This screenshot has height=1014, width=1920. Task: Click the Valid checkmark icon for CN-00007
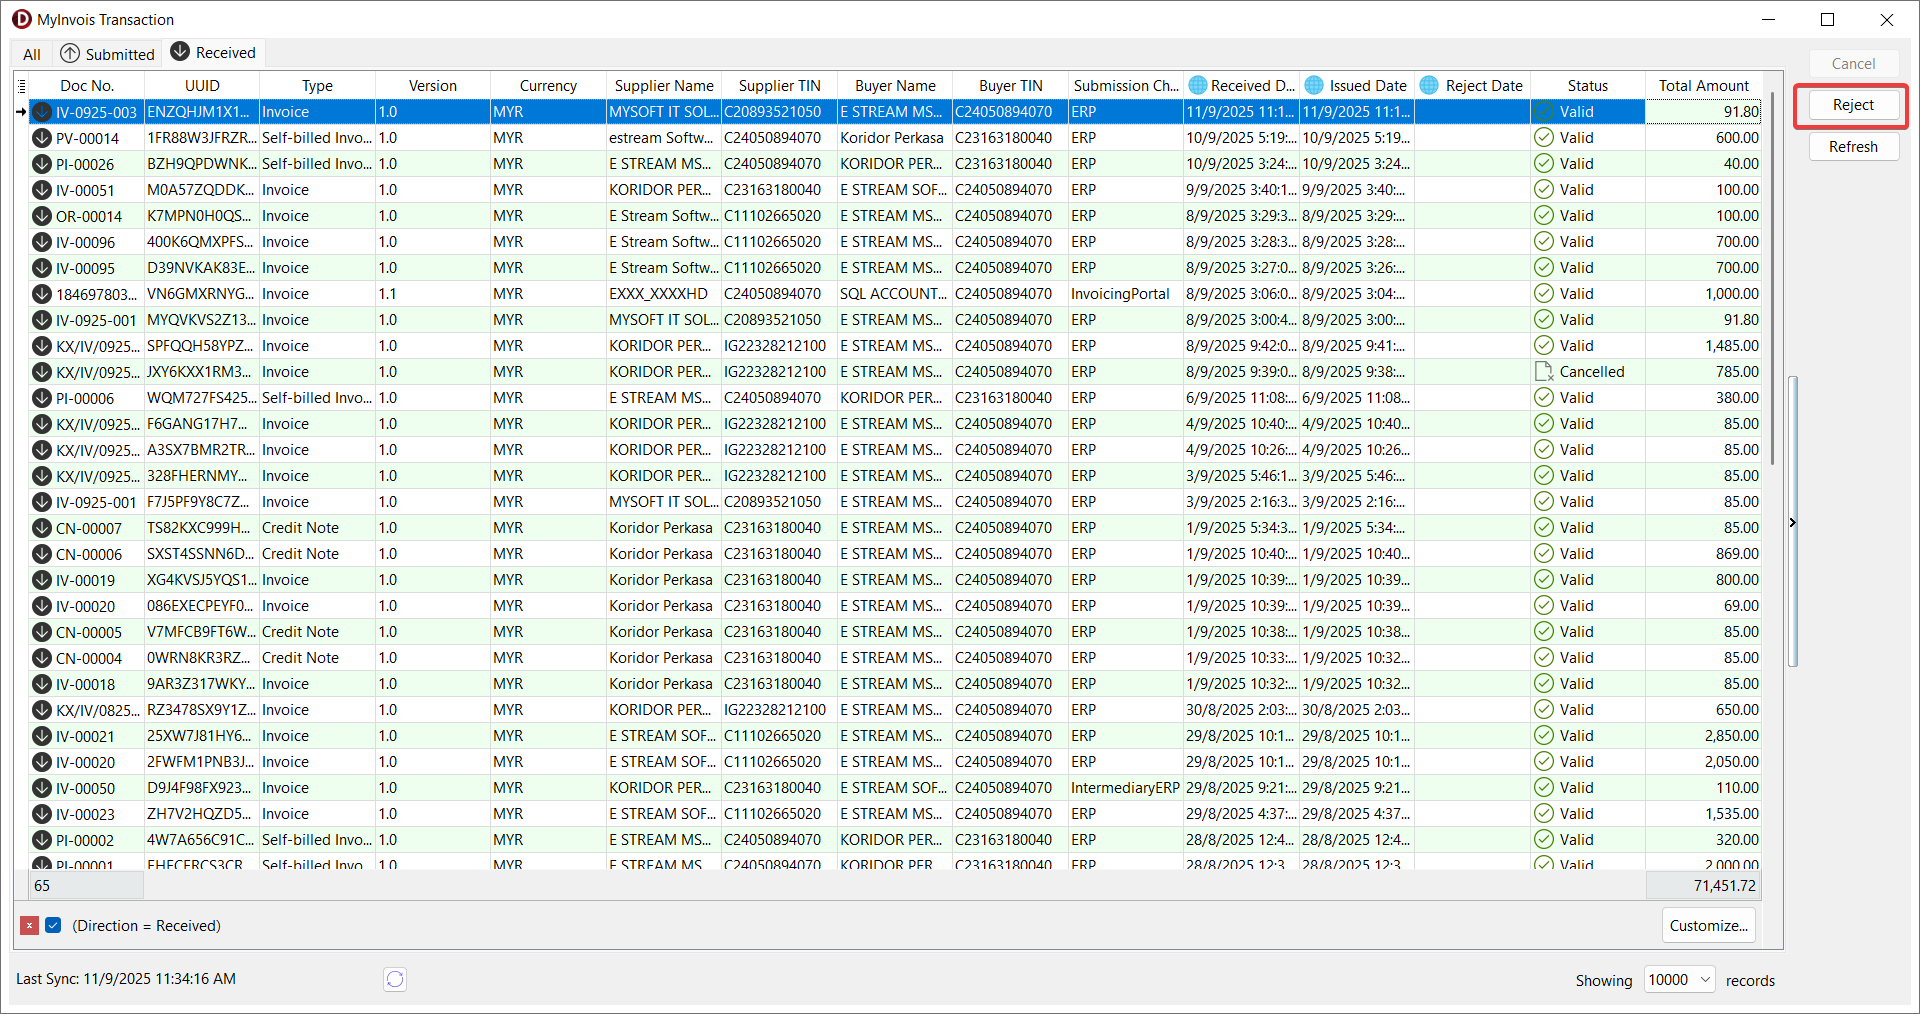point(1544,528)
